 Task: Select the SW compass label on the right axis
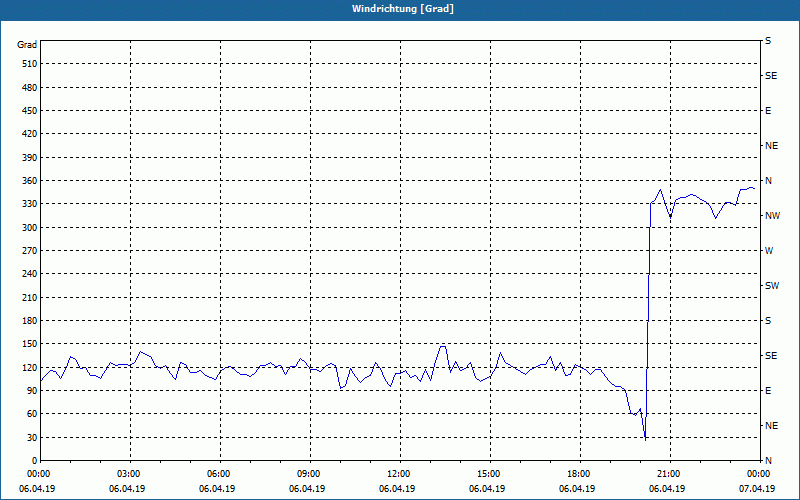click(772, 286)
